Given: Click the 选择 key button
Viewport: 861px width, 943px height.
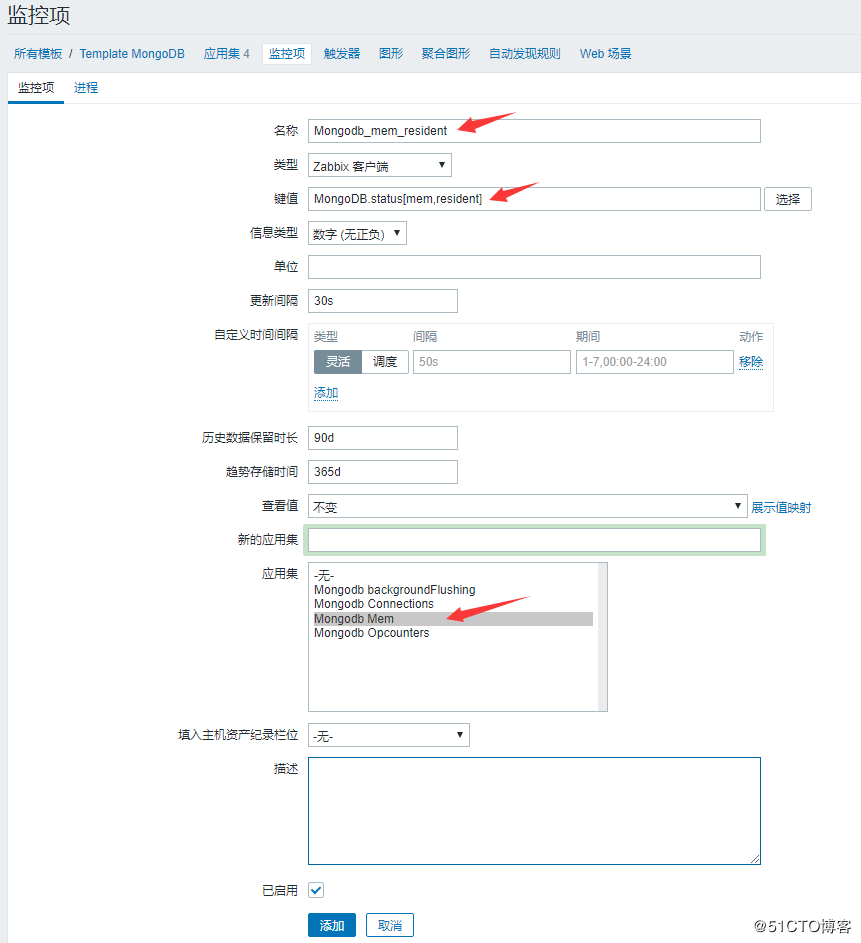Looking at the screenshot, I should [x=788, y=199].
